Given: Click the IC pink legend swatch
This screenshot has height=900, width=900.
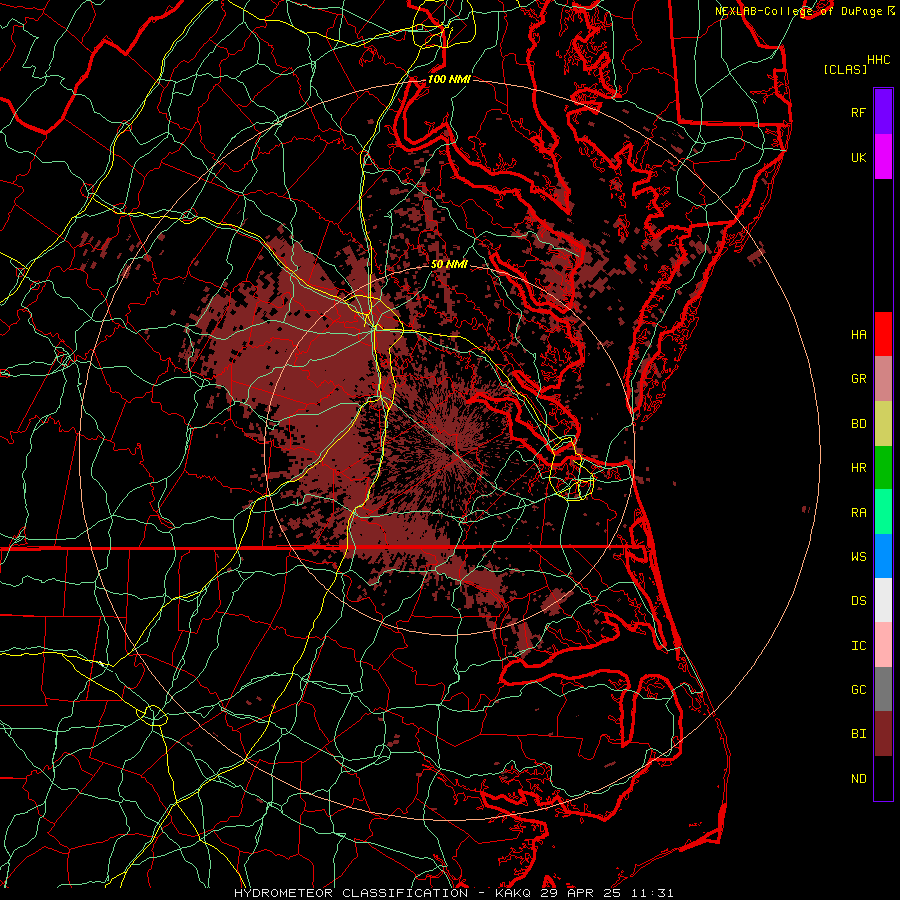Looking at the screenshot, I should tap(883, 645).
